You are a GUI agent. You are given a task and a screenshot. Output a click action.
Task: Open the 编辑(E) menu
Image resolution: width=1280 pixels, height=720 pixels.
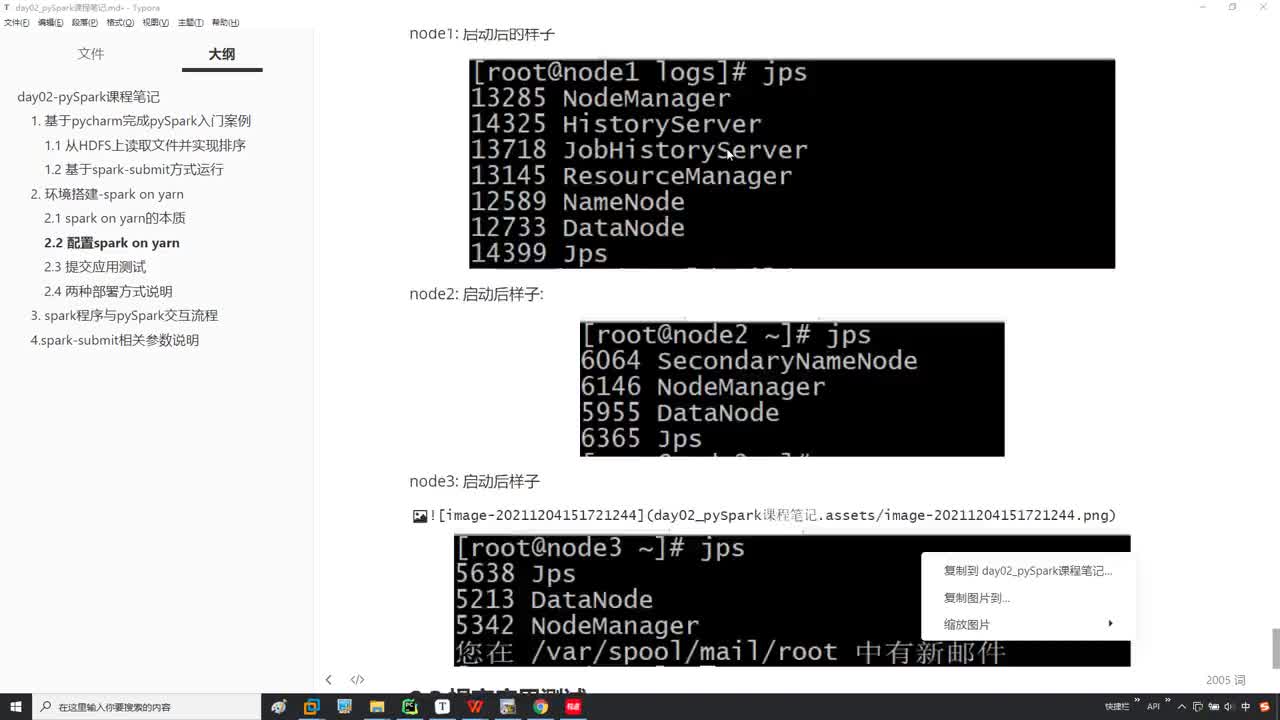click(50, 22)
